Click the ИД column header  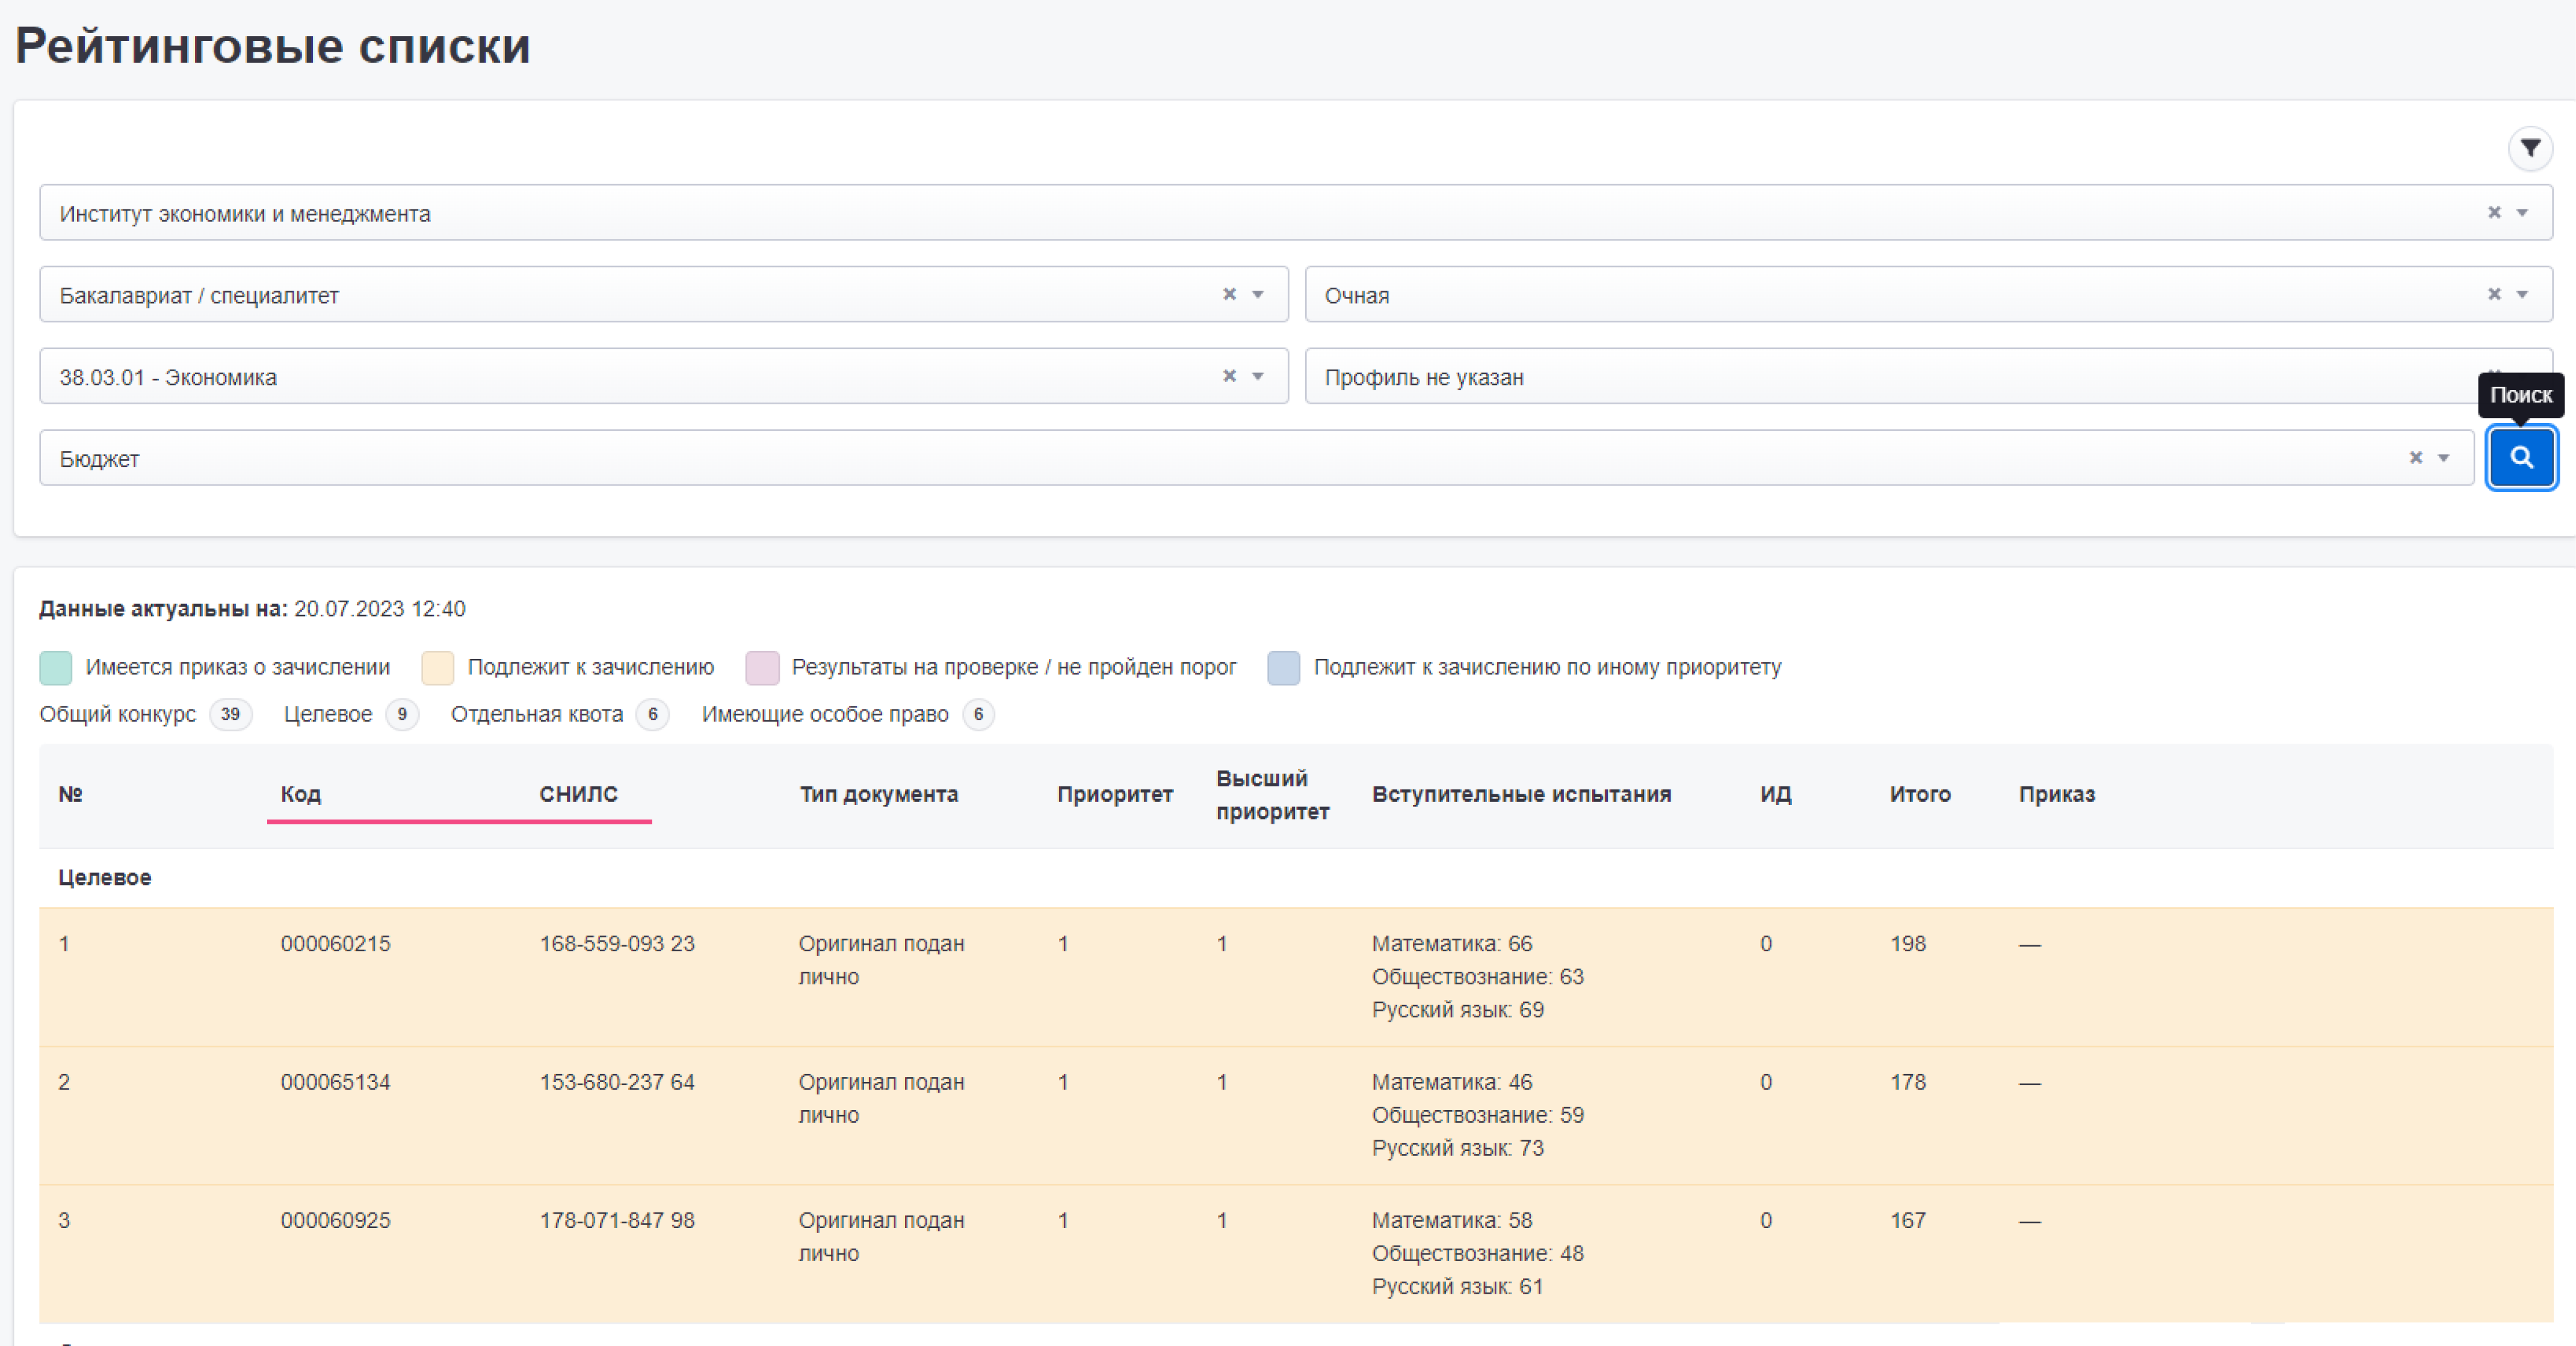(x=1775, y=794)
